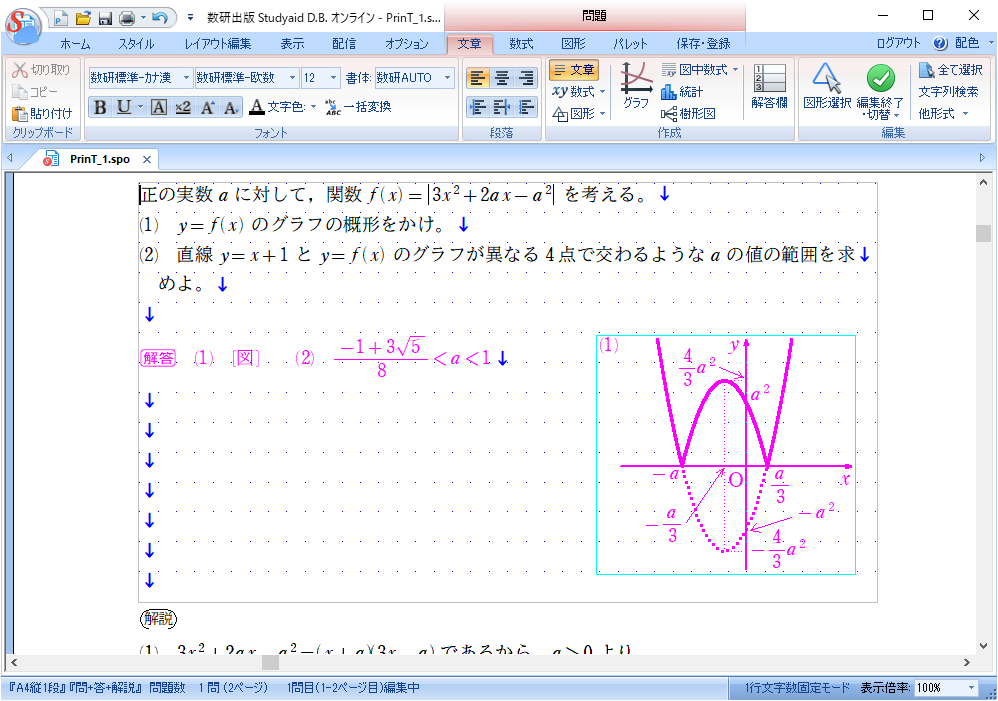998x701 pixels.
Task: Close the PrinT_1.spo document tab
Action: click(x=146, y=160)
